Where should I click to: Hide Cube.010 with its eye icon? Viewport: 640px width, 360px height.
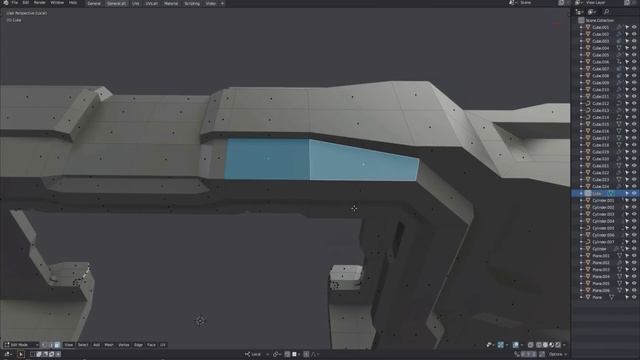pos(634,89)
